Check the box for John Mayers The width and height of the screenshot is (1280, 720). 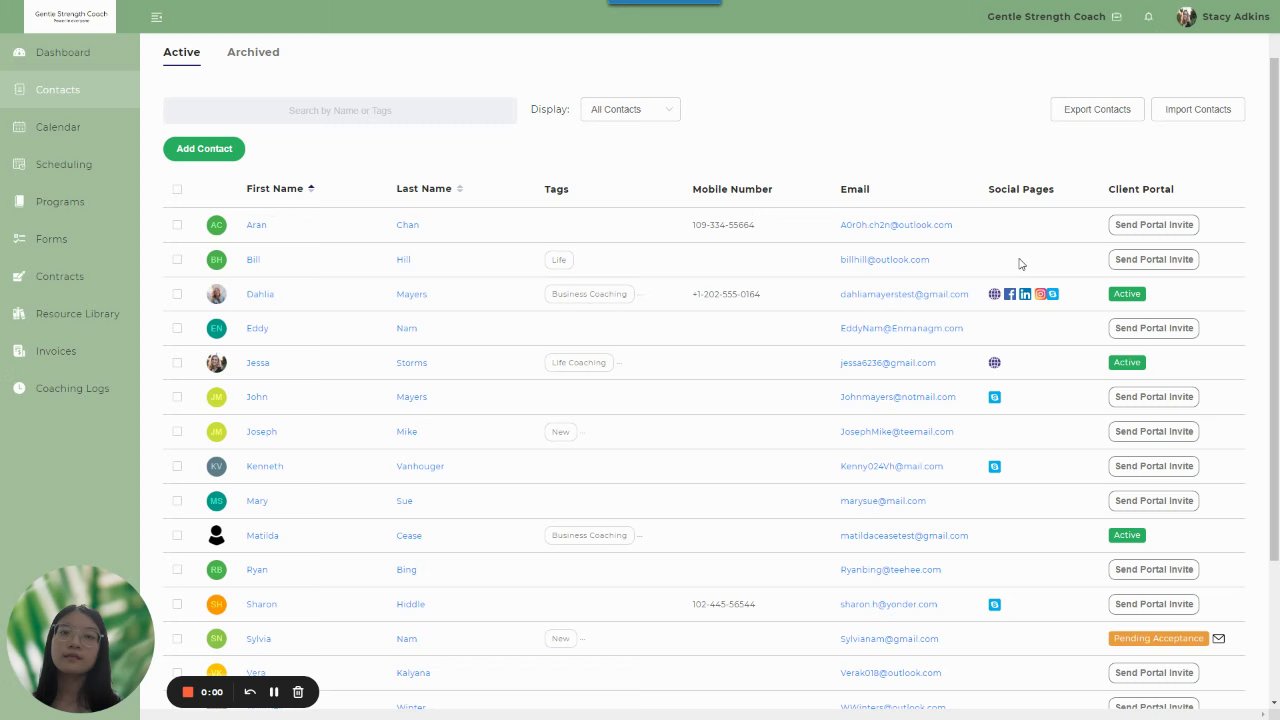point(177,397)
